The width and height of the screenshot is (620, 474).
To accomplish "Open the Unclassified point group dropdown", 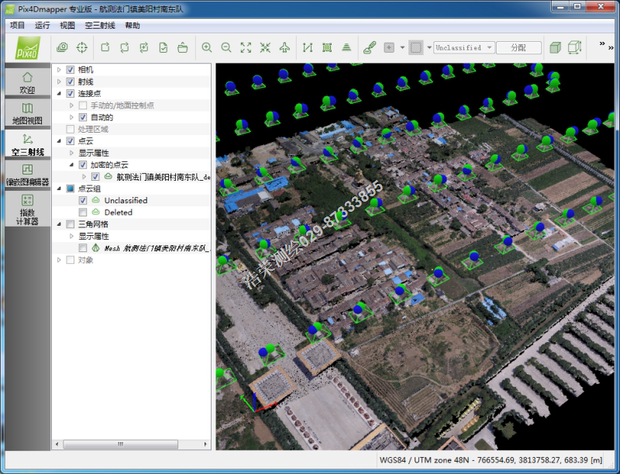I will [x=463, y=47].
